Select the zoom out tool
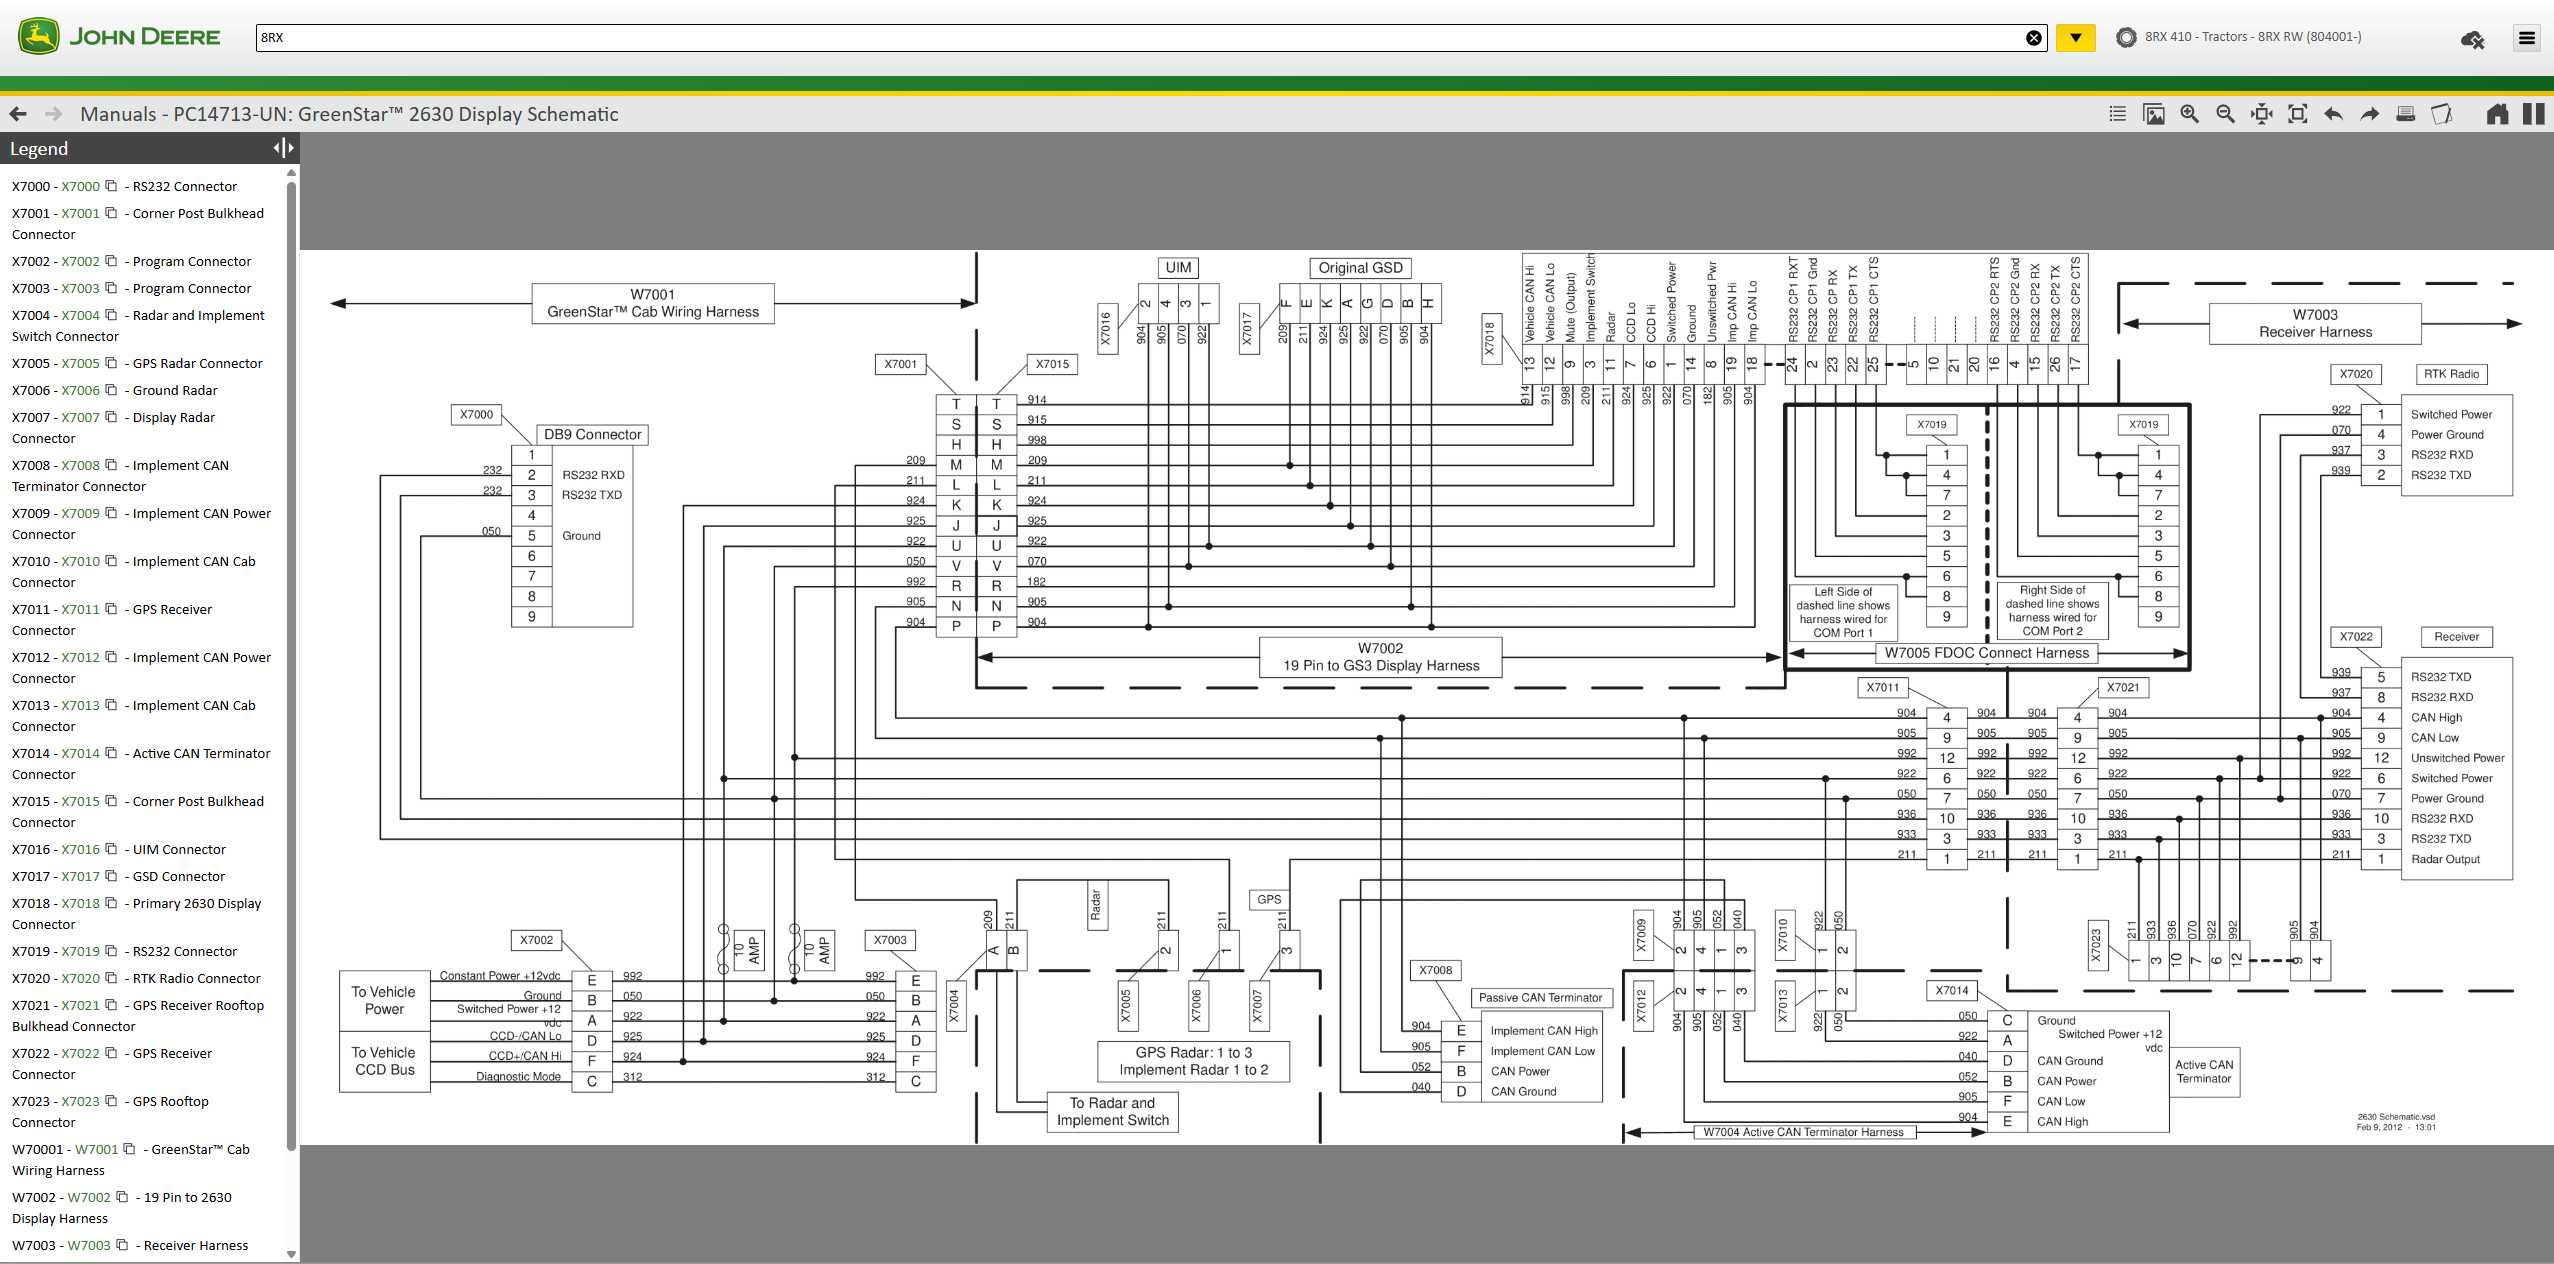2554x1264 pixels. 2225,113
